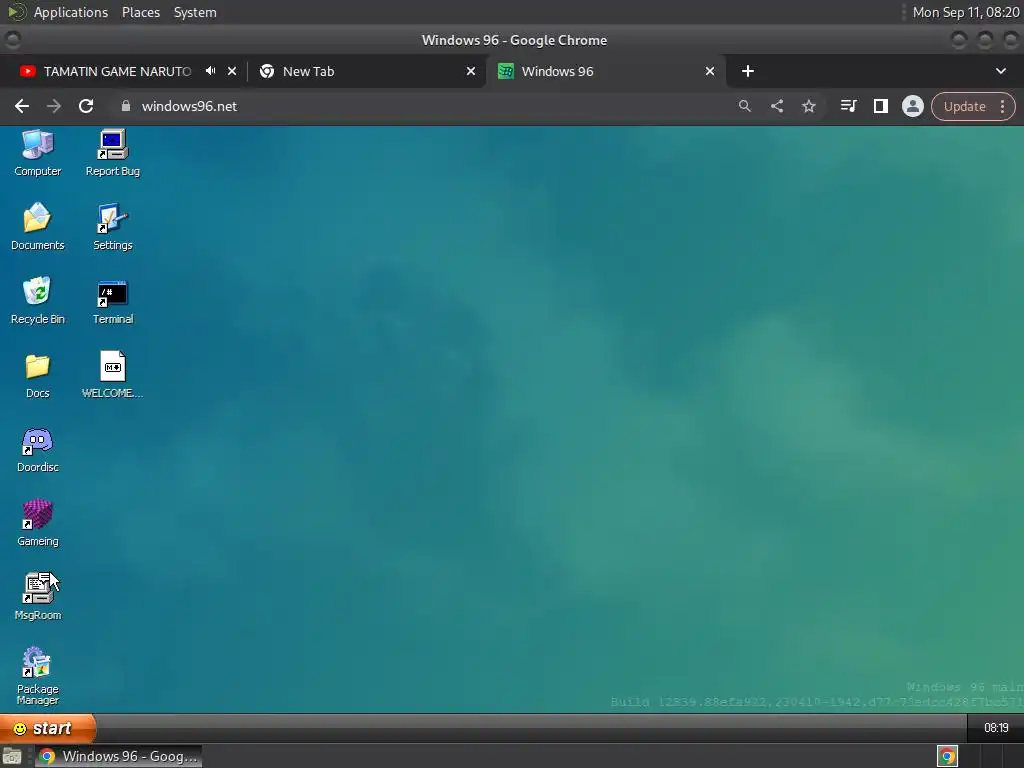Open the Report Bug shortcut

tap(112, 153)
